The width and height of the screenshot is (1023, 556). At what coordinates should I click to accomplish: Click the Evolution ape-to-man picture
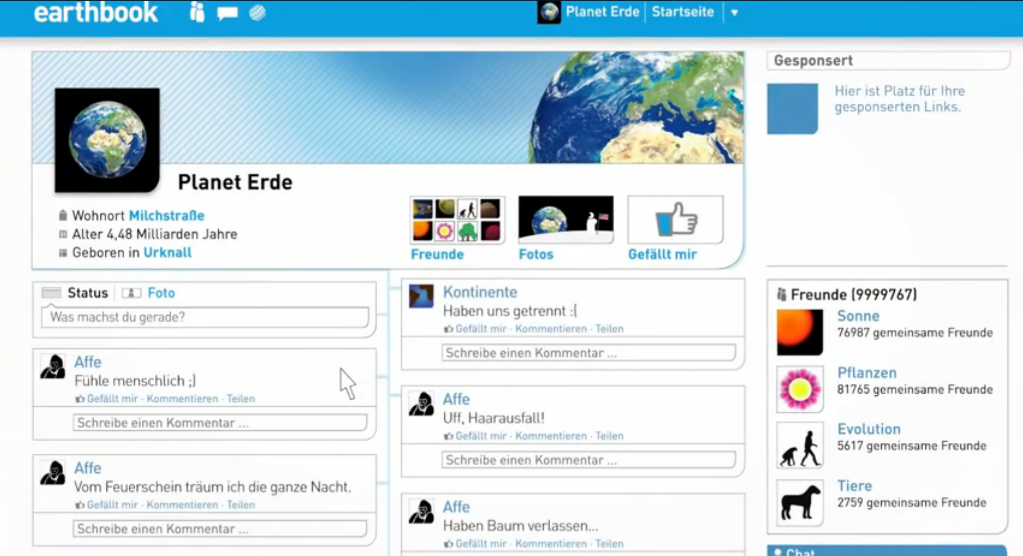click(x=799, y=446)
